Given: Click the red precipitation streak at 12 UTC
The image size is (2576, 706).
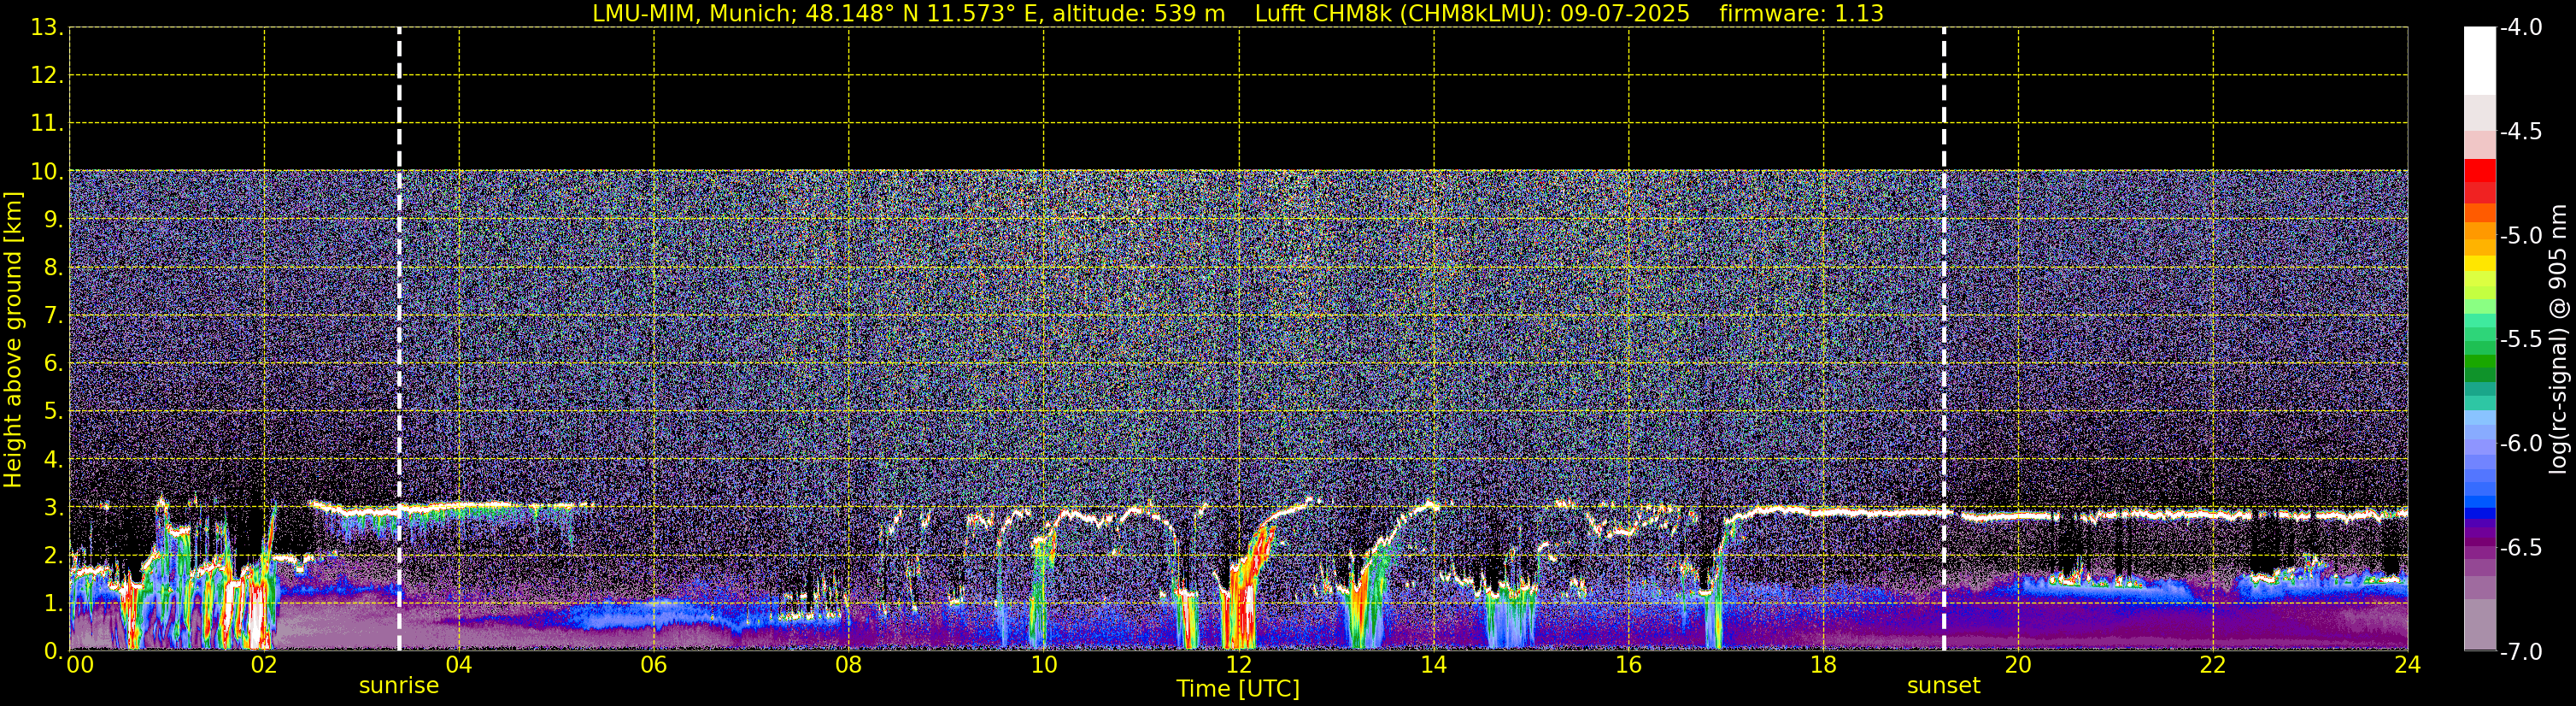Looking at the screenshot, I should [1242, 595].
